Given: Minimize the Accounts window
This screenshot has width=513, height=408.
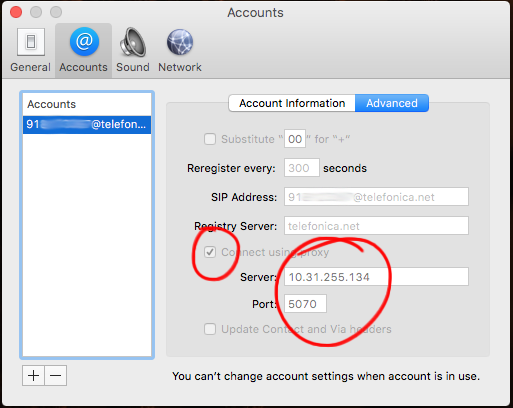Looking at the screenshot, I should point(36,12).
